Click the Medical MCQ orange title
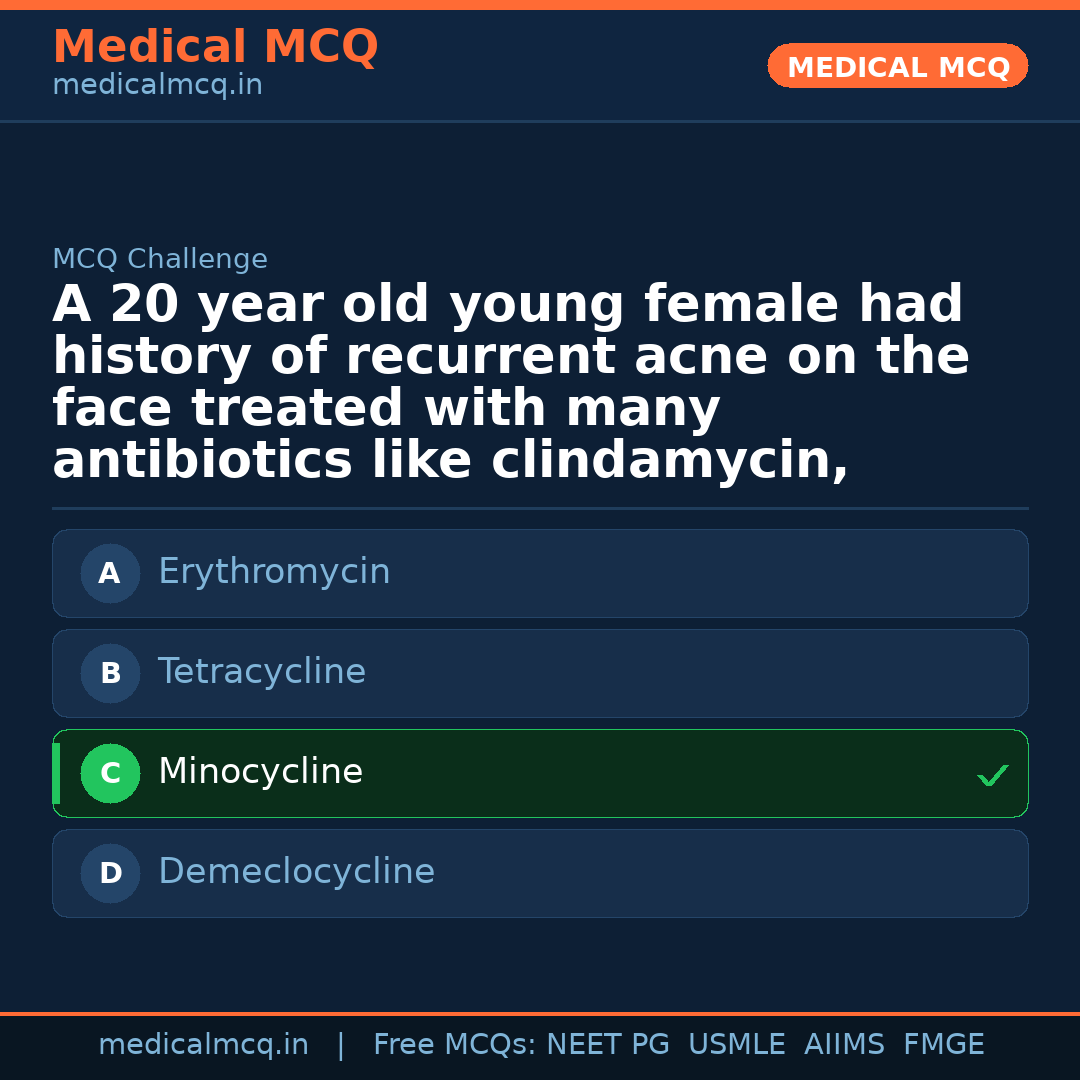 (215, 47)
